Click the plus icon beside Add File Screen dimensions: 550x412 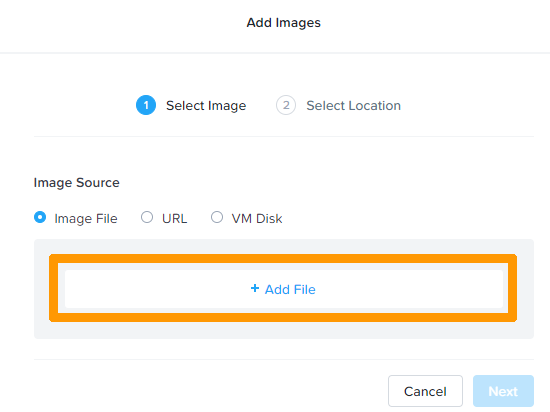(255, 288)
